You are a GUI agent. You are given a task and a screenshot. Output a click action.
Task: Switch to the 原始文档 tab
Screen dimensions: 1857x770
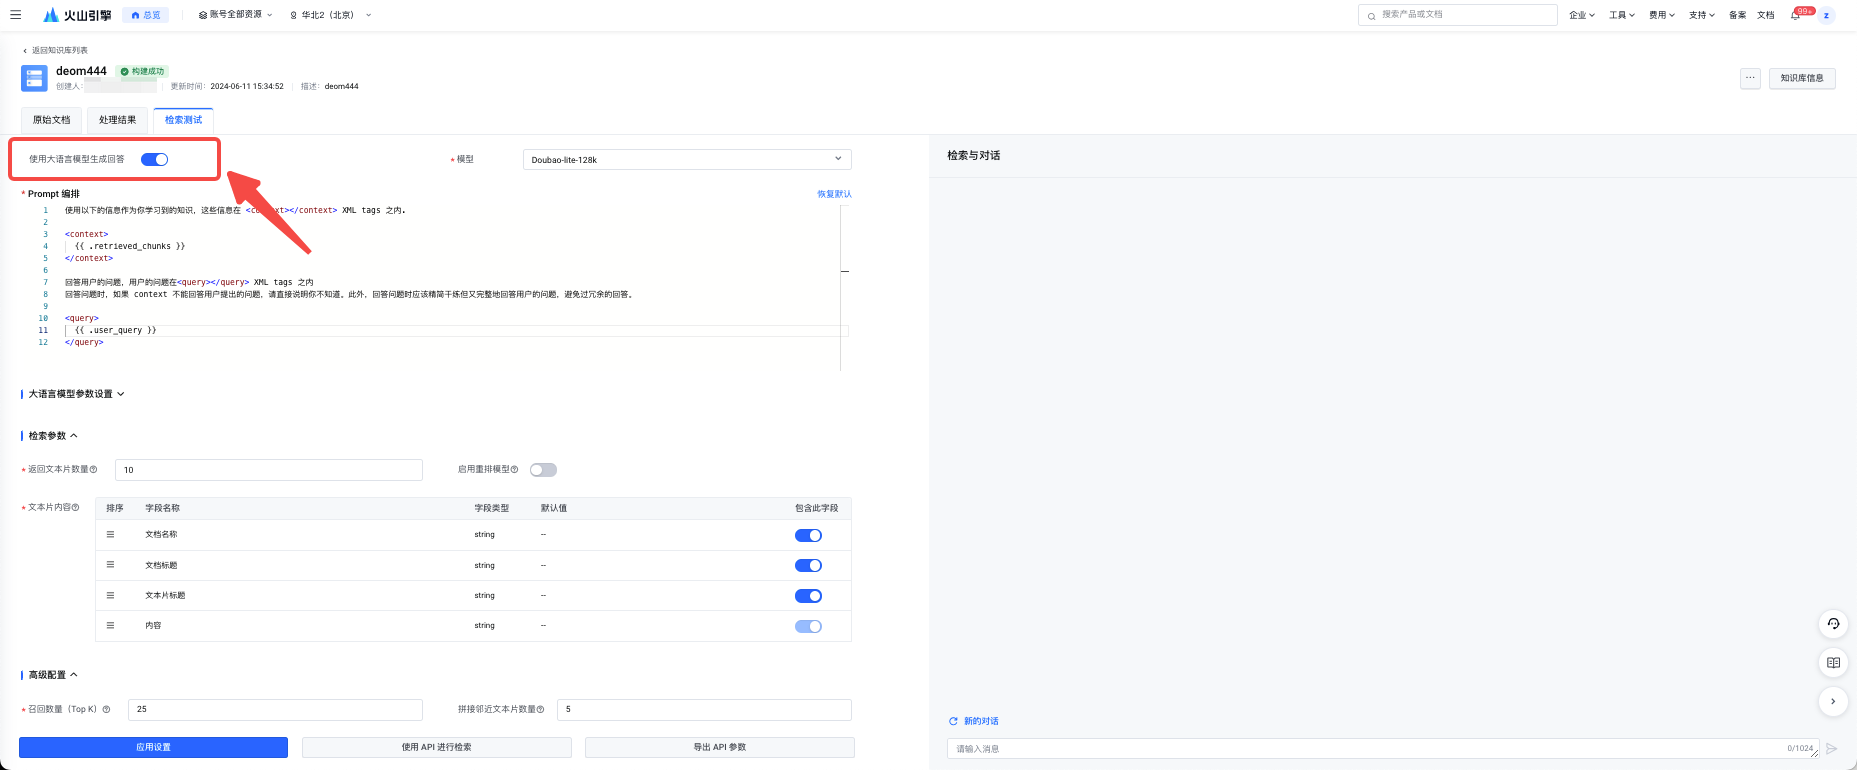pos(52,120)
